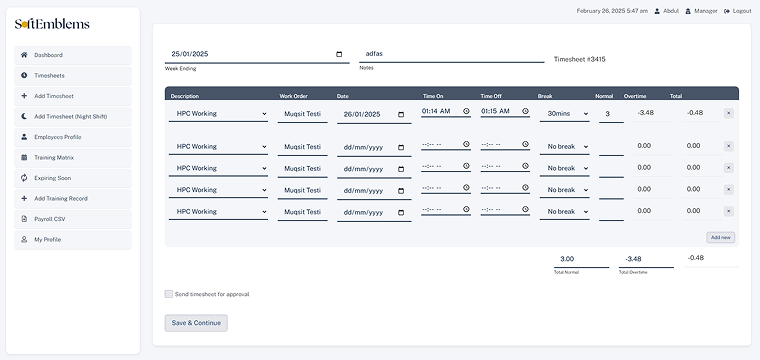Remove the second timesheet row
The image size is (760, 360).
(729, 146)
